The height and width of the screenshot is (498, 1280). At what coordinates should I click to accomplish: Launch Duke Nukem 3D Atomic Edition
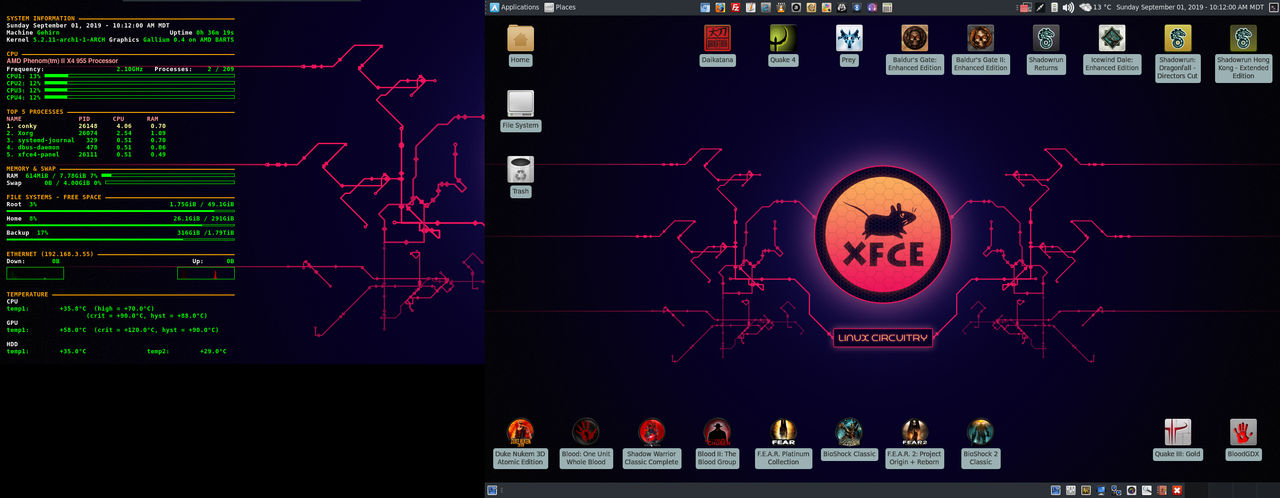[x=520, y=444]
